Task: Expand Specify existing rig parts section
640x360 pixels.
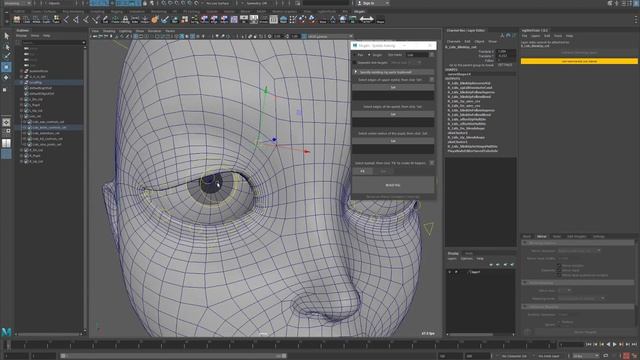Action: 393,72
